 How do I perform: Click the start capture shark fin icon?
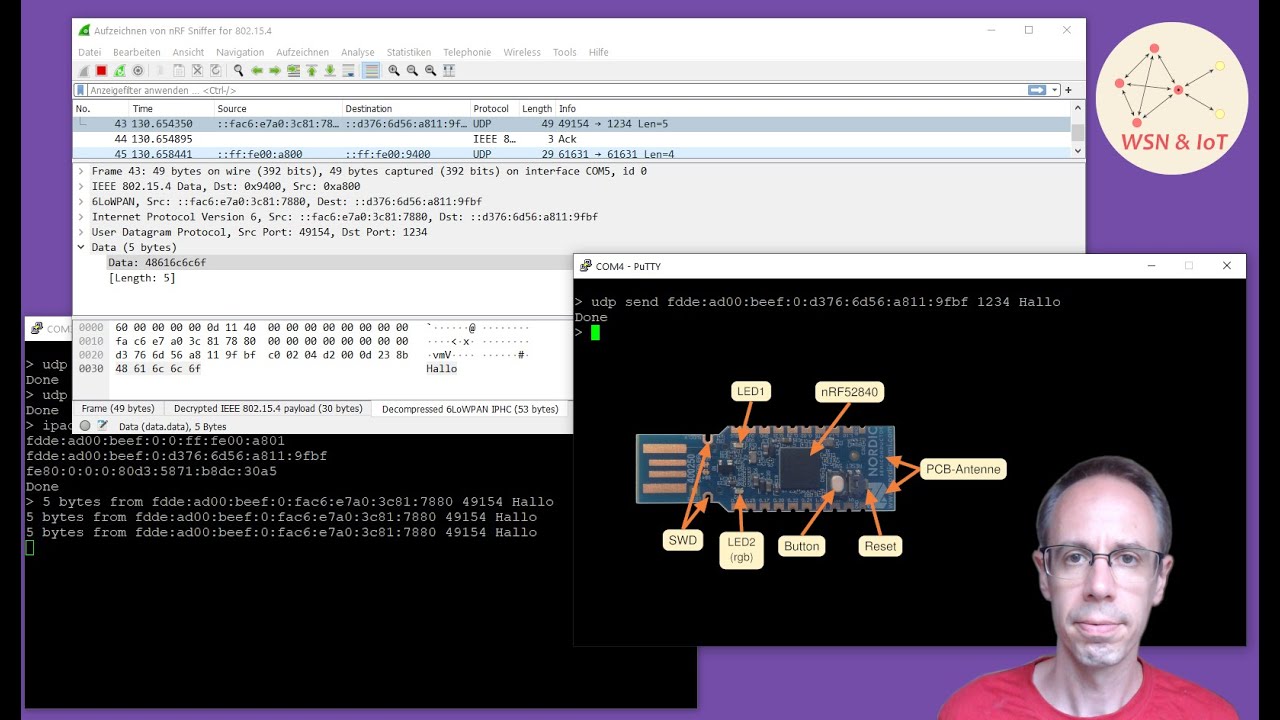pos(84,71)
